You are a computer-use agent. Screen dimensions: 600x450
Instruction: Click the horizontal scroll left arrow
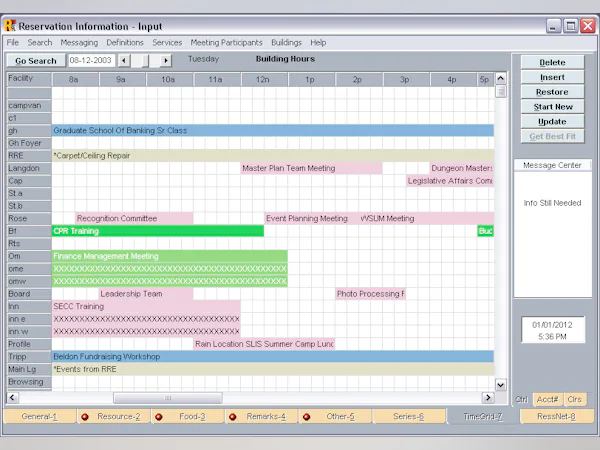tap(12, 398)
